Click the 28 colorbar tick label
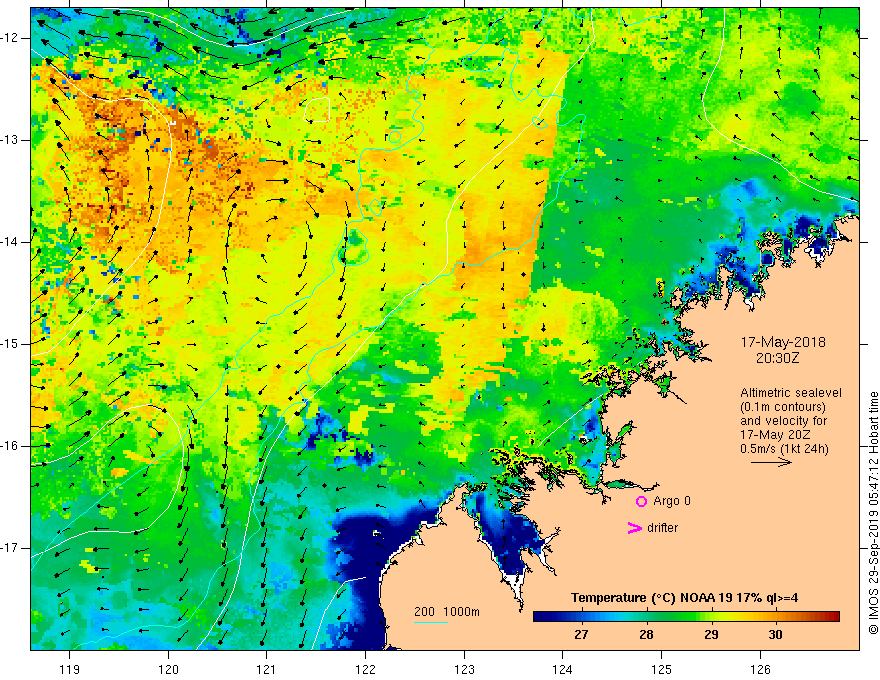The image size is (880, 680). pos(646,635)
